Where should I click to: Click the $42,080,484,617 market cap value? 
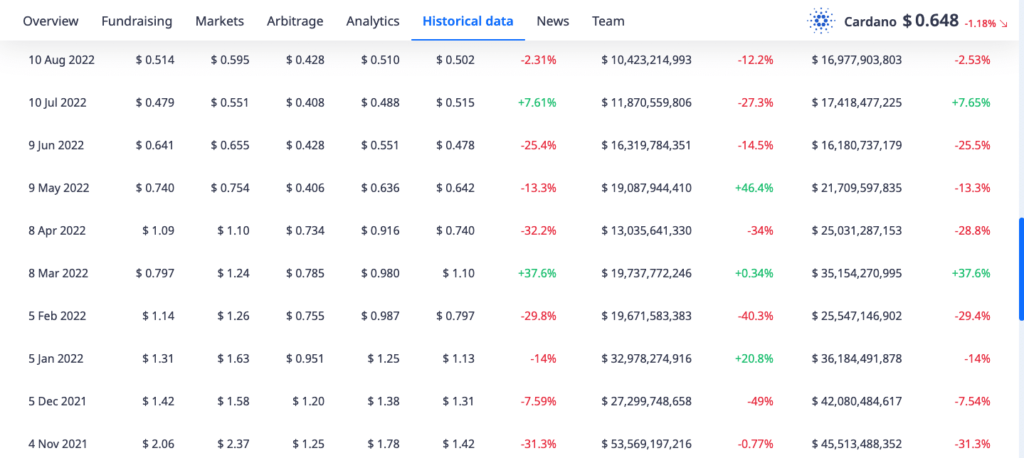pos(857,401)
